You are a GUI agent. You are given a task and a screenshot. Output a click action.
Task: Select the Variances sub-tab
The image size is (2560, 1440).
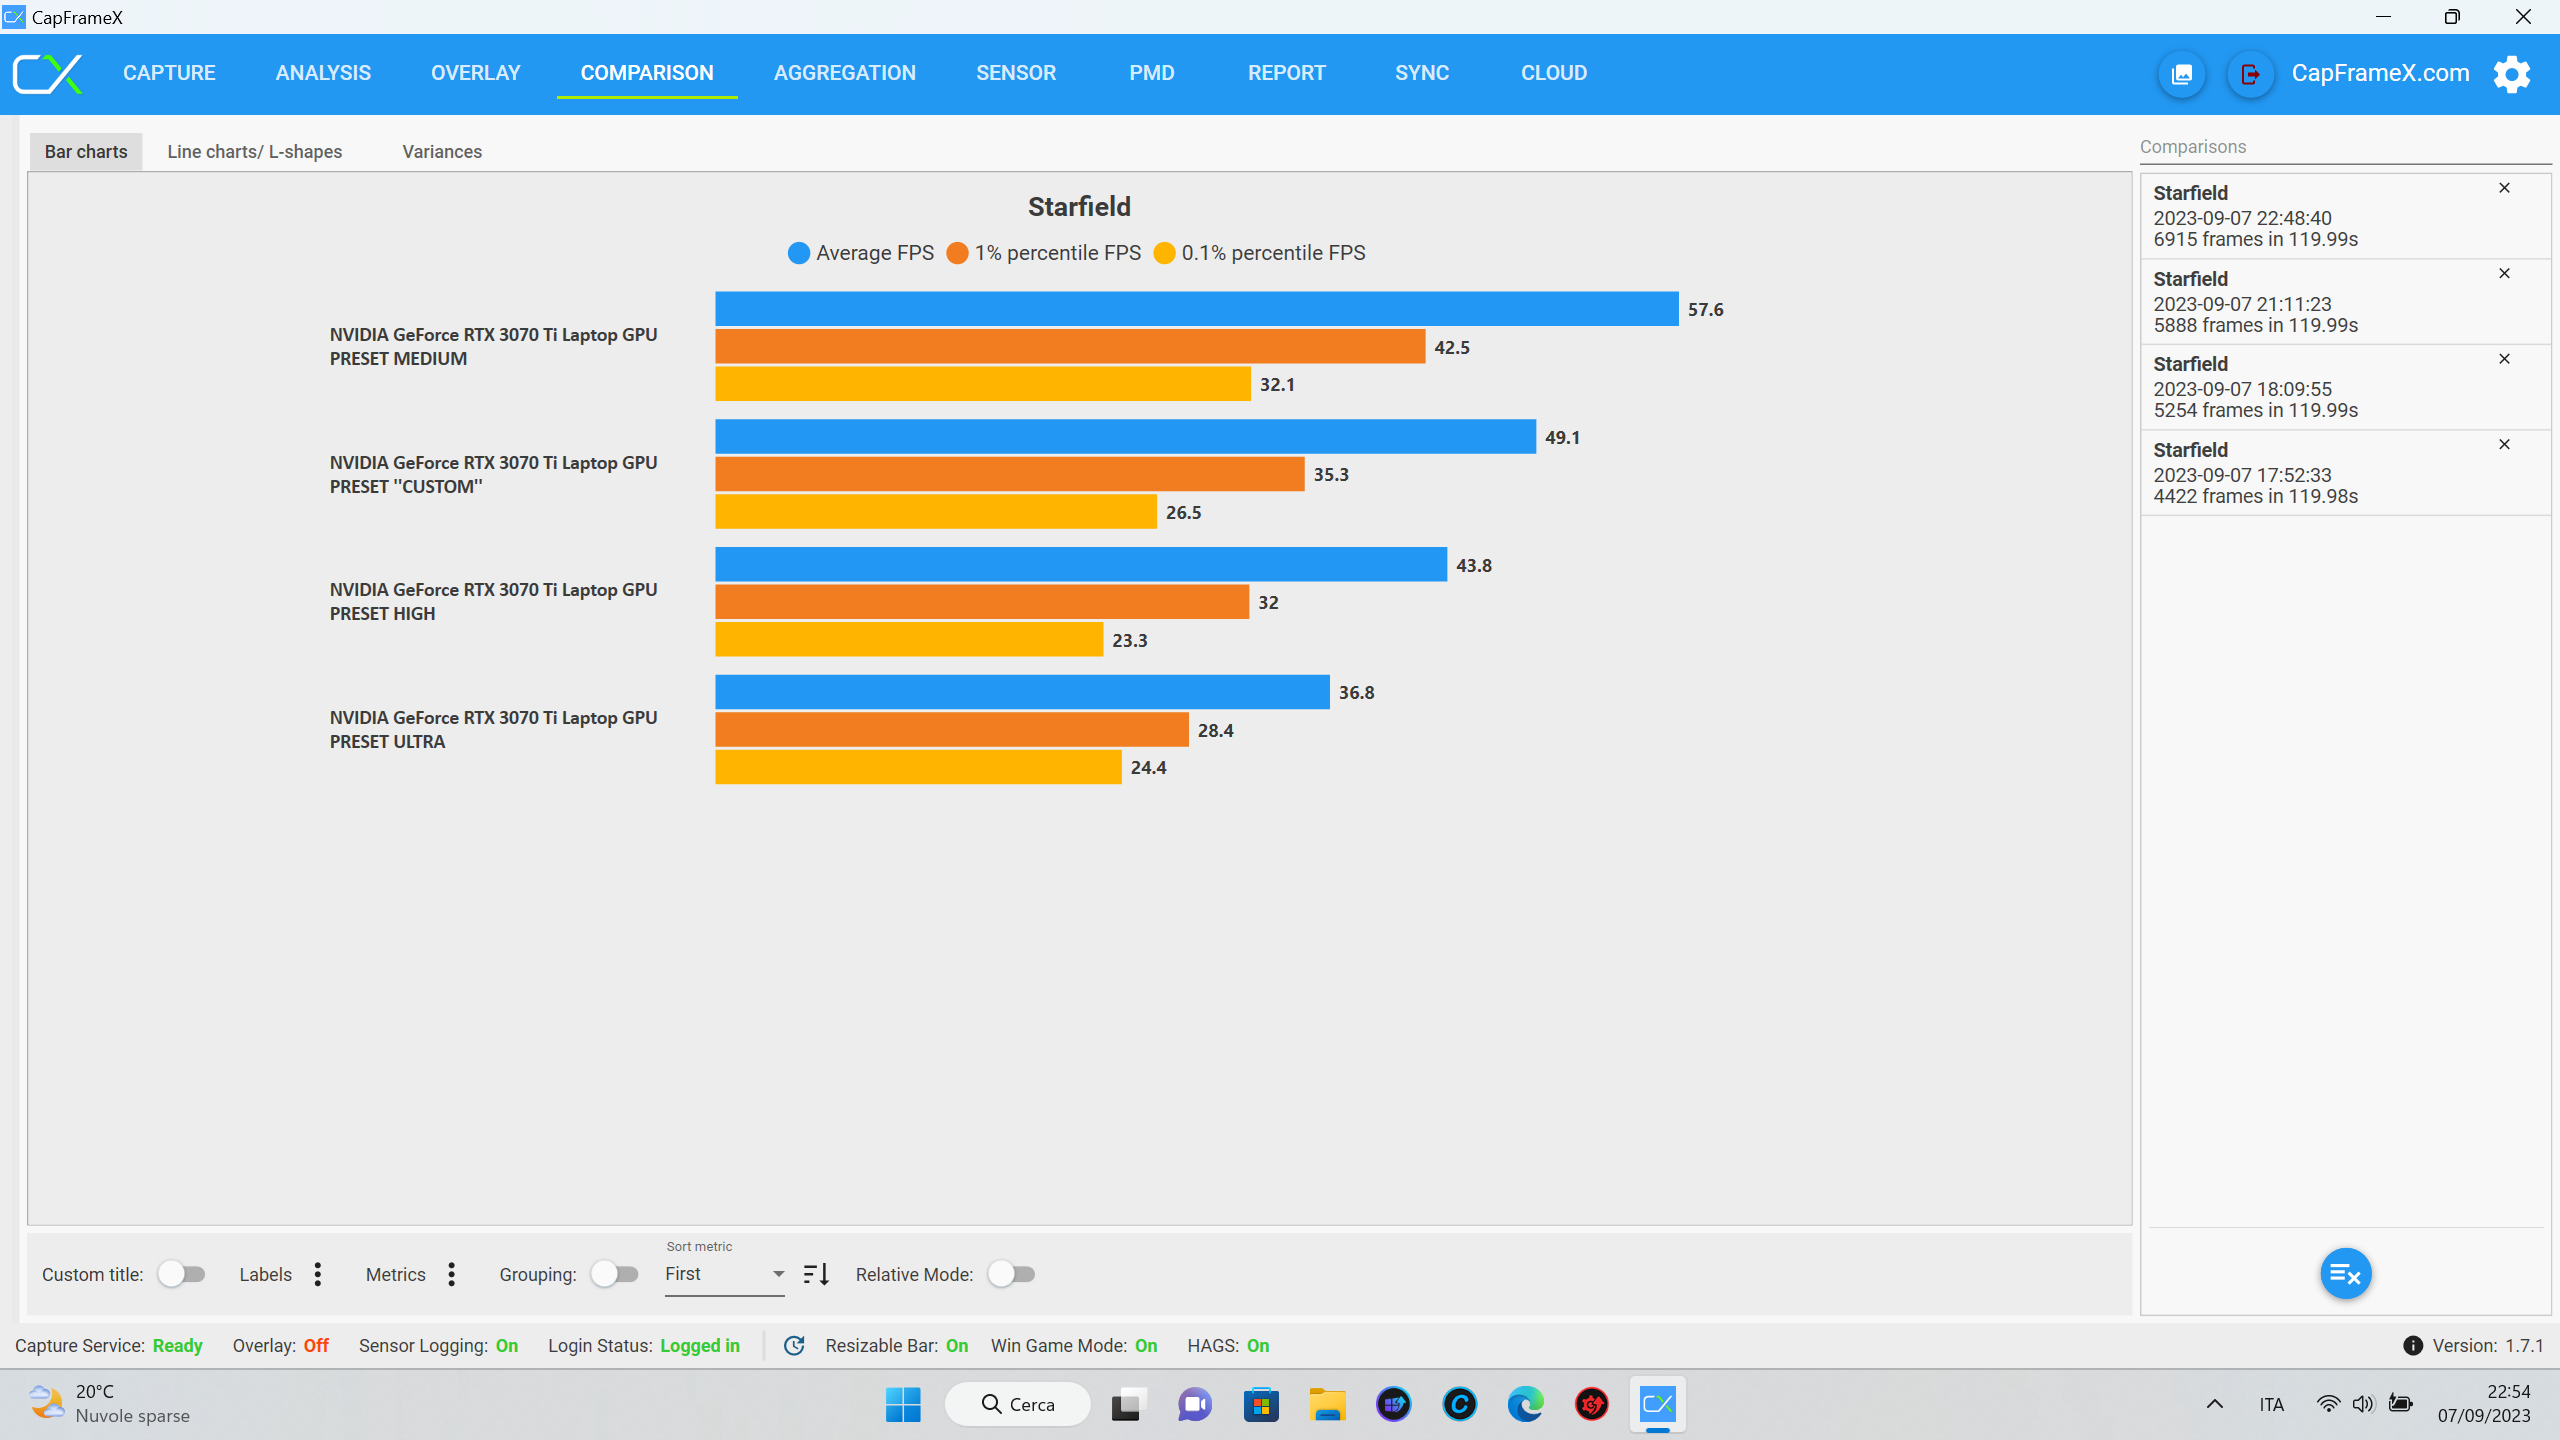(x=442, y=152)
